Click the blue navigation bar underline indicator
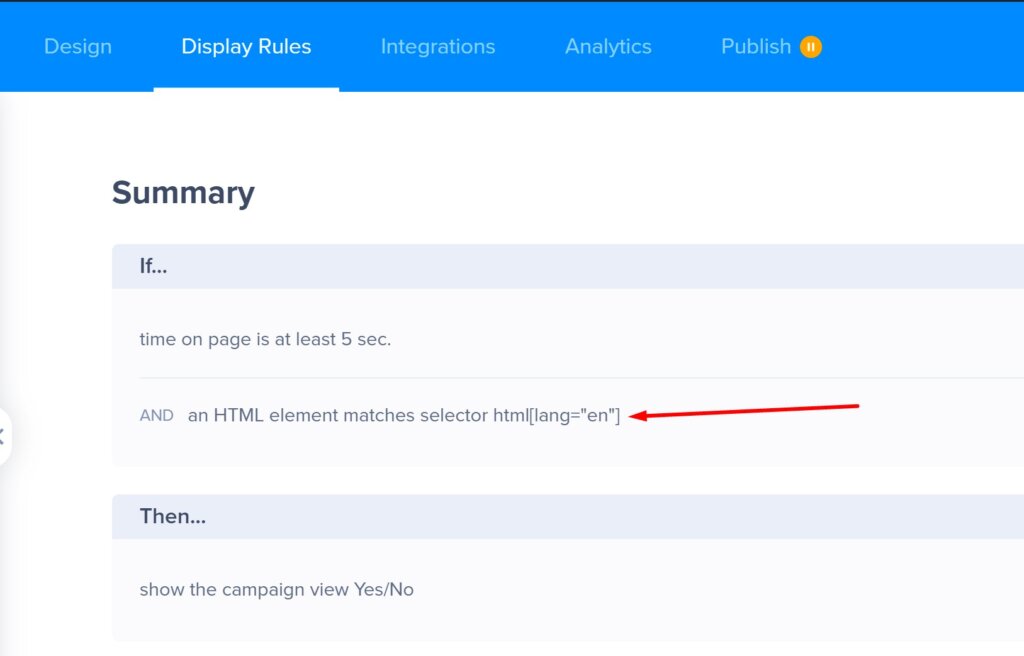Screen dimensions: 1024x656 [x=246, y=88]
